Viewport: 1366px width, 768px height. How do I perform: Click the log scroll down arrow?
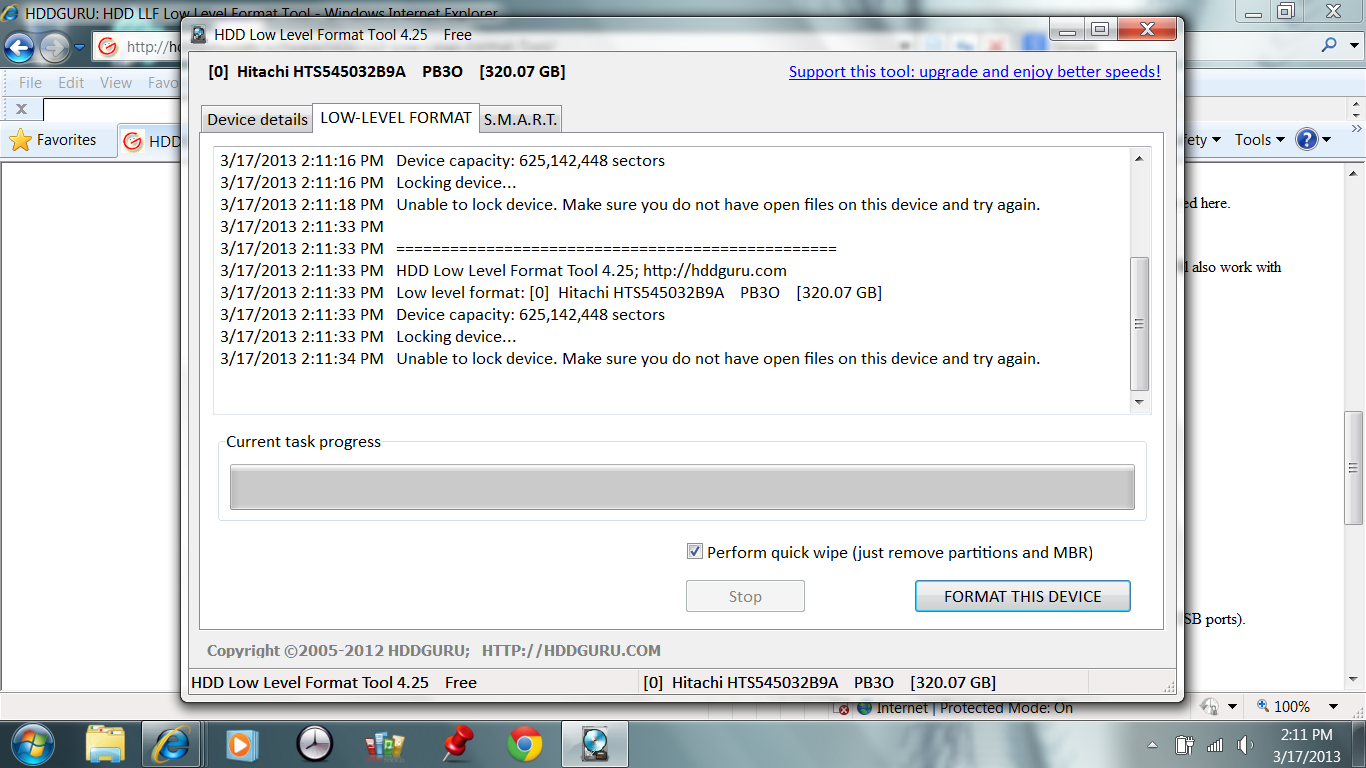1139,402
